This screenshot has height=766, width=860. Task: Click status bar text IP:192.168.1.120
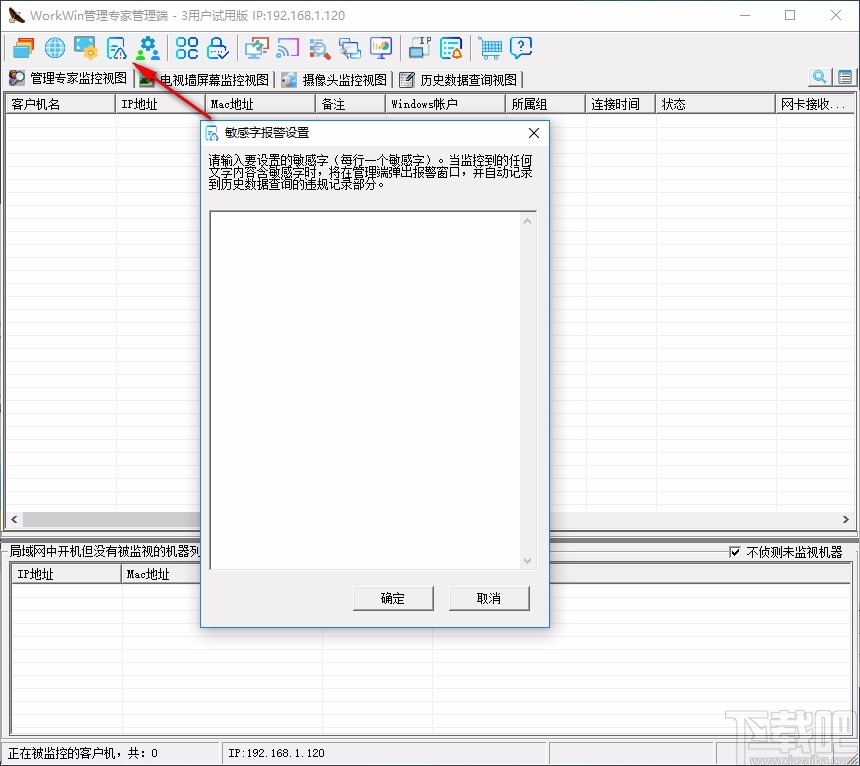276,753
